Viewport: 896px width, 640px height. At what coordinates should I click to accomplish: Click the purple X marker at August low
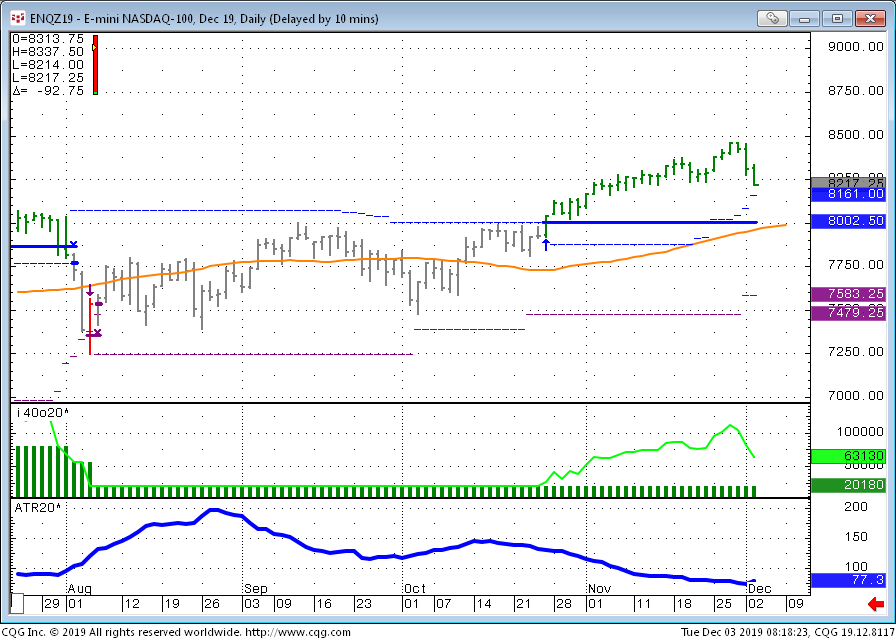(x=97, y=333)
